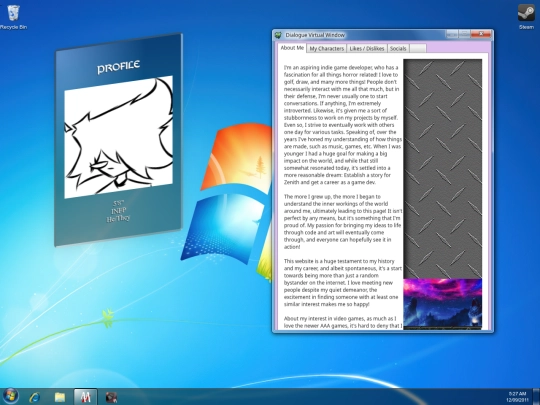Minimize the Dialogue Virtual Window
Screen dimensions: 540x405
click(451, 34)
